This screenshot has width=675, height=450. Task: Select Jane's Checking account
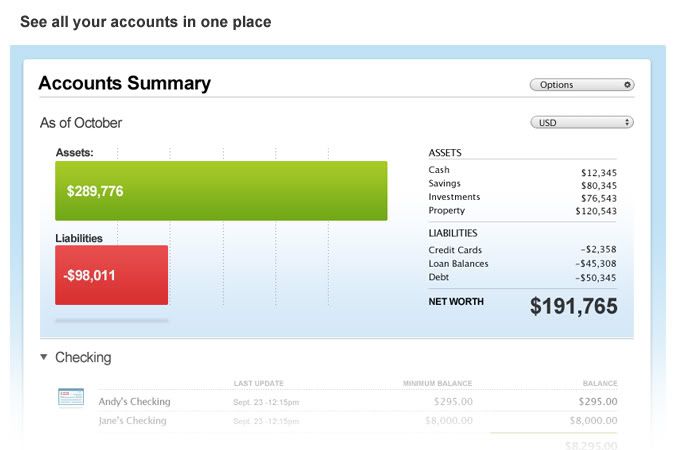[x=133, y=421]
